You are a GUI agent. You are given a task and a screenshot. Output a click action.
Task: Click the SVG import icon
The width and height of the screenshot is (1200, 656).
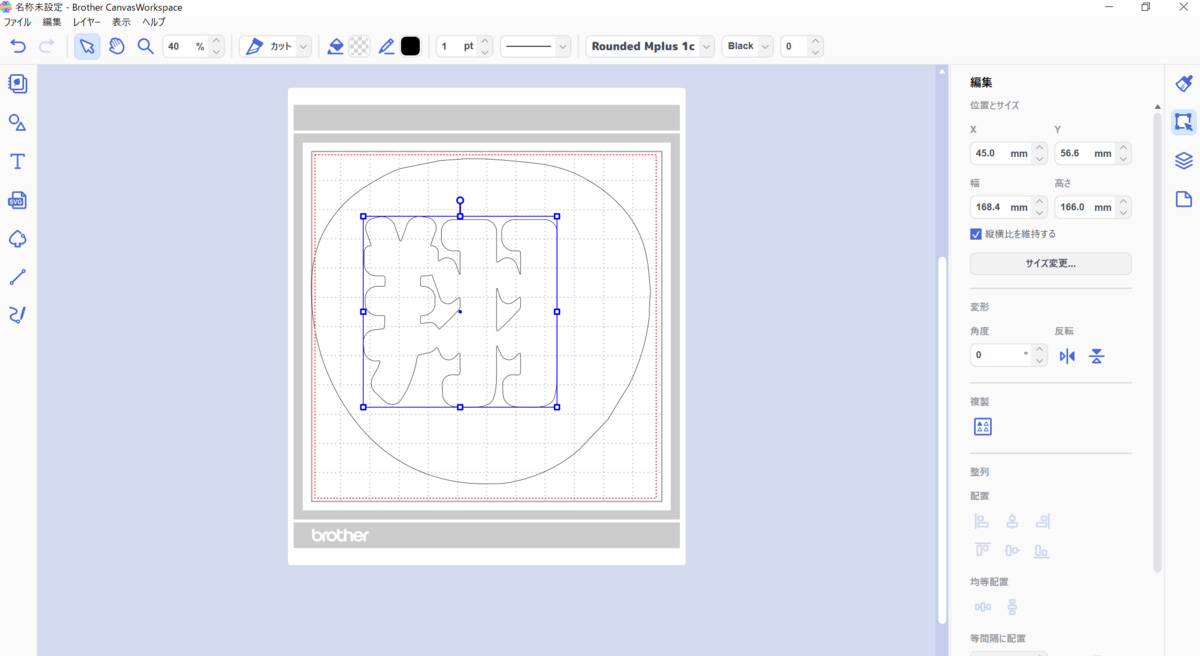(x=17, y=200)
